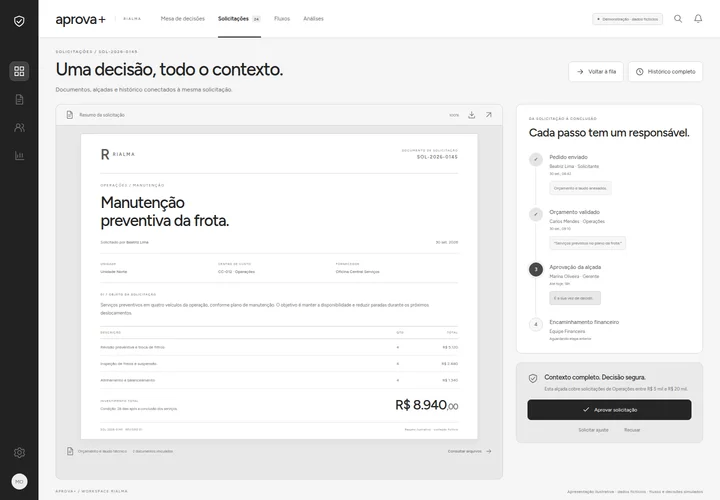The height and width of the screenshot is (500, 720).
Task: Open Histórico completo
Action: pos(665,72)
